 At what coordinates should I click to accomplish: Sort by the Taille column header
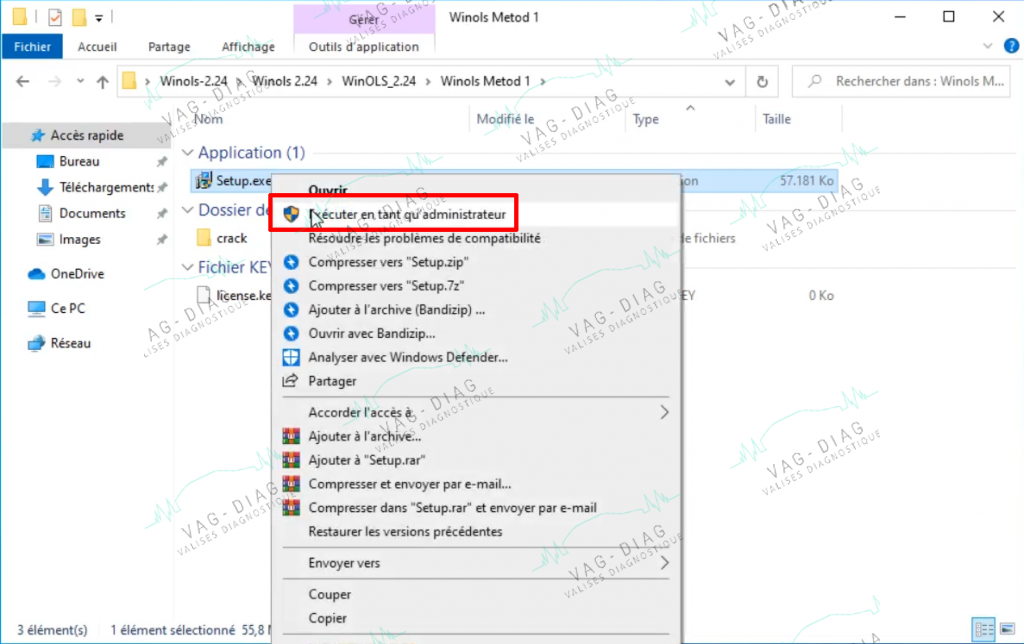point(776,119)
